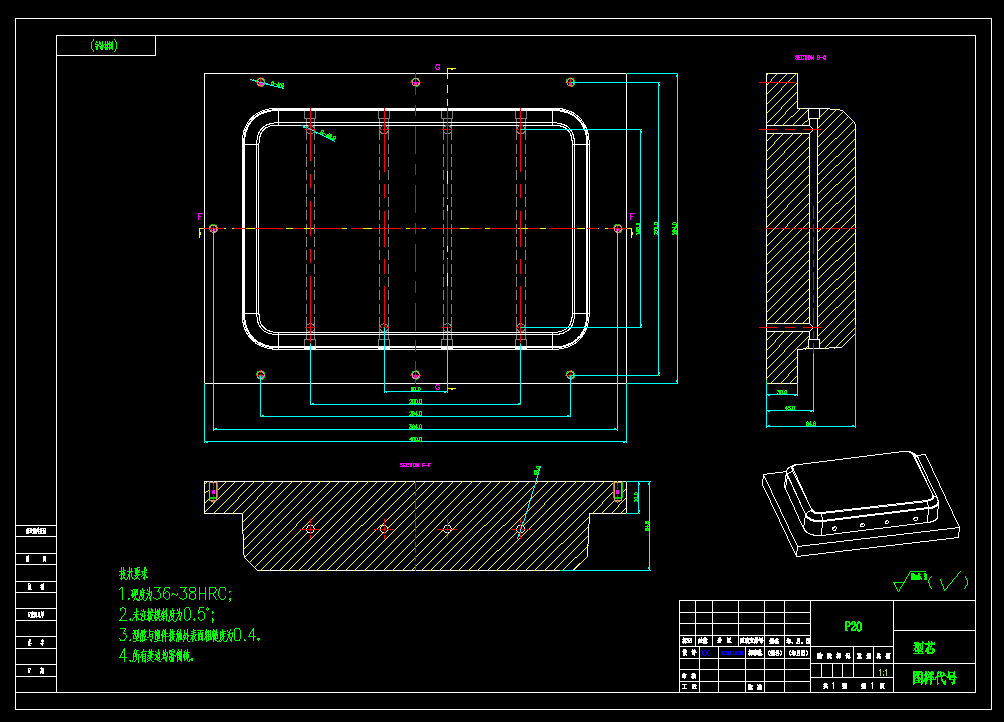This screenshot has height=722, width=1004.
Task: Click the F section marker at left of top view
Action: click(200, 217)
